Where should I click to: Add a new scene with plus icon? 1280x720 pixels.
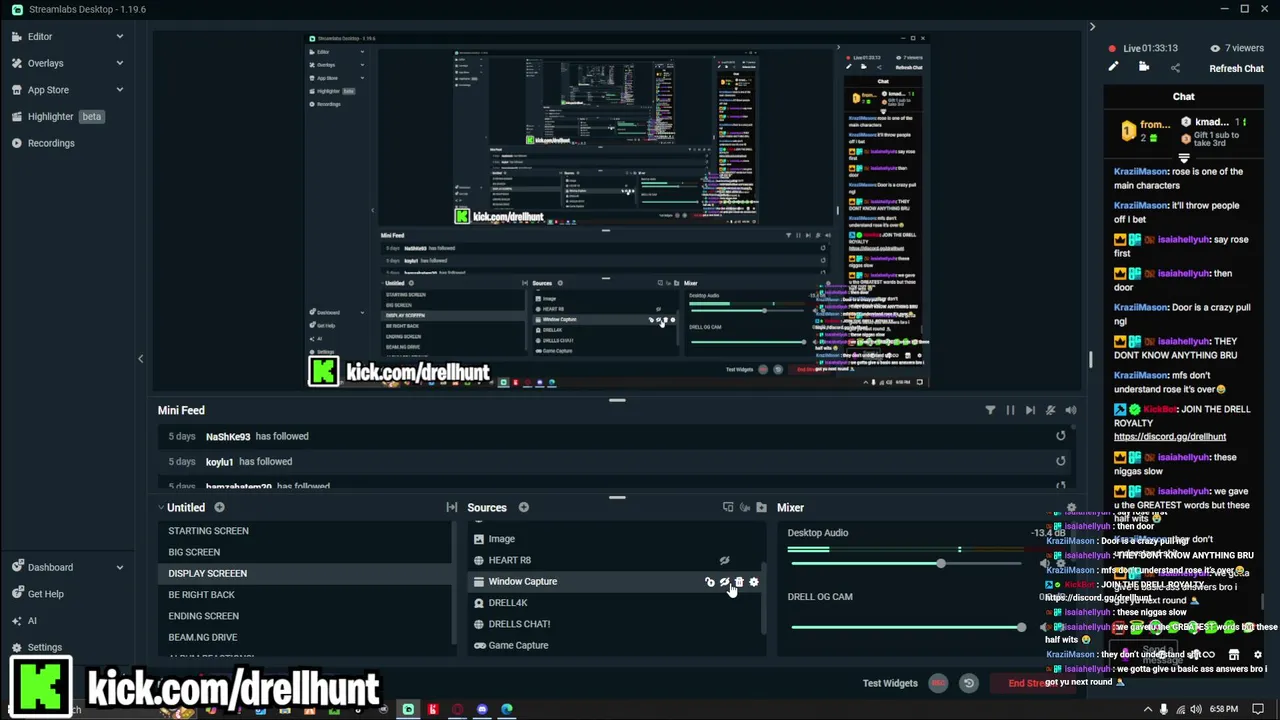coord(219,508)
